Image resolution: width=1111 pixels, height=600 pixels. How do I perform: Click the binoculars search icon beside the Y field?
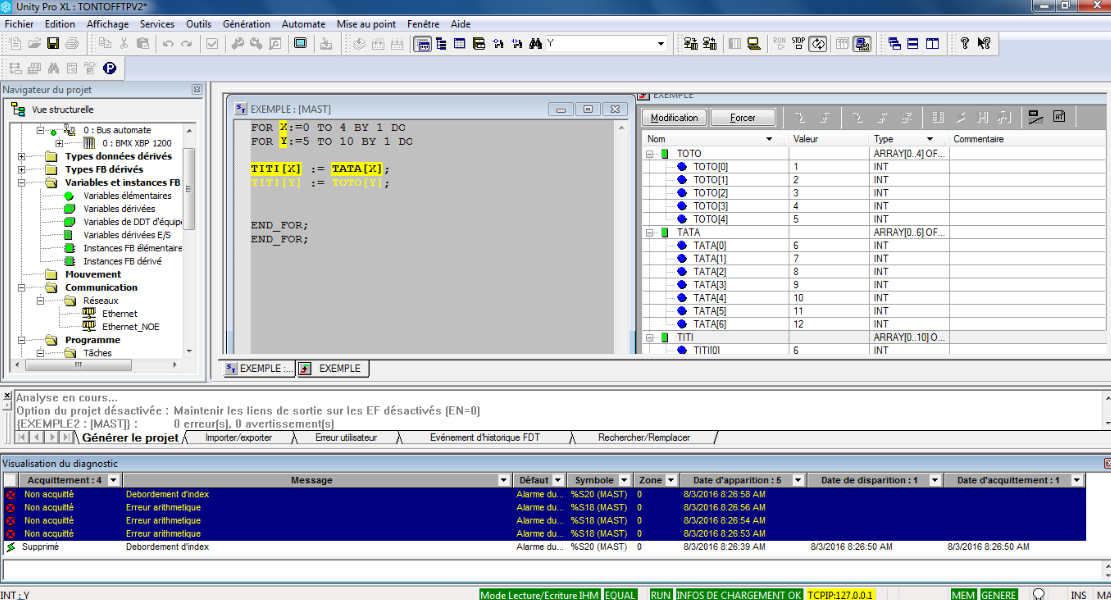point(535,44)
